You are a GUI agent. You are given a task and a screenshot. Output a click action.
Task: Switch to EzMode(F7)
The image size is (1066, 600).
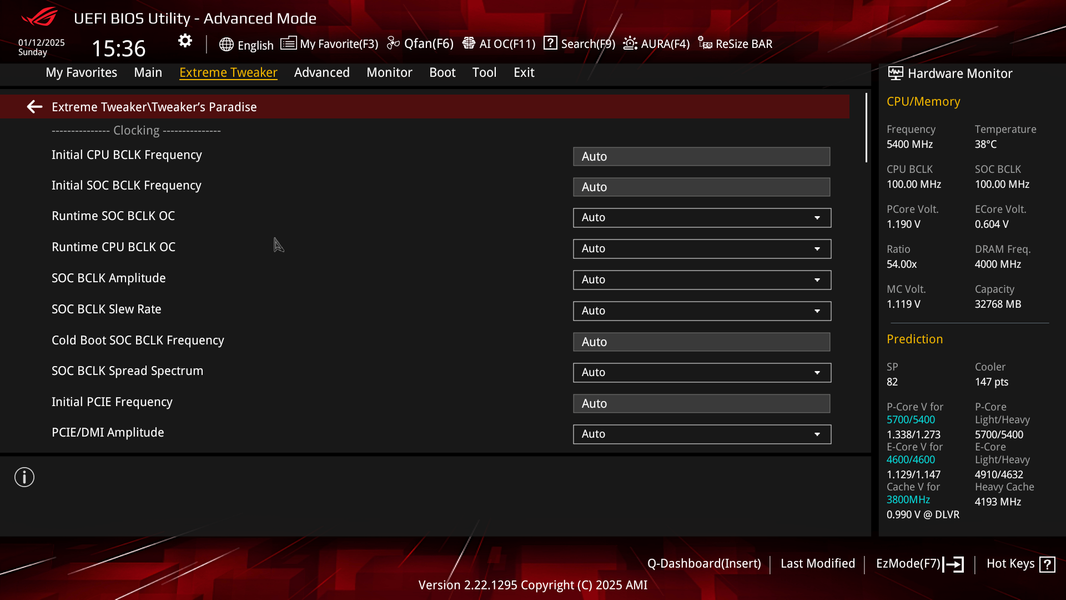[x=908, y=564]
